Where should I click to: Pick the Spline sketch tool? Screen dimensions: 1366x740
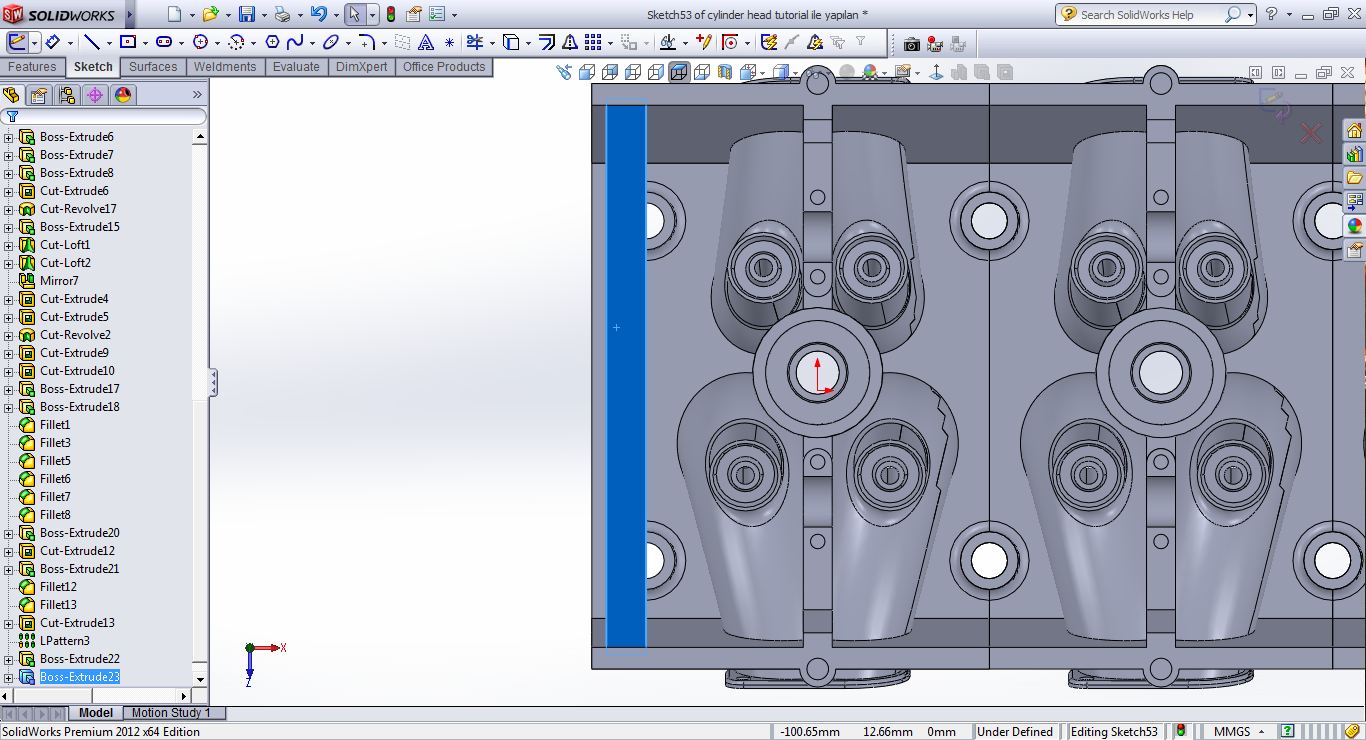coord(295,42)
